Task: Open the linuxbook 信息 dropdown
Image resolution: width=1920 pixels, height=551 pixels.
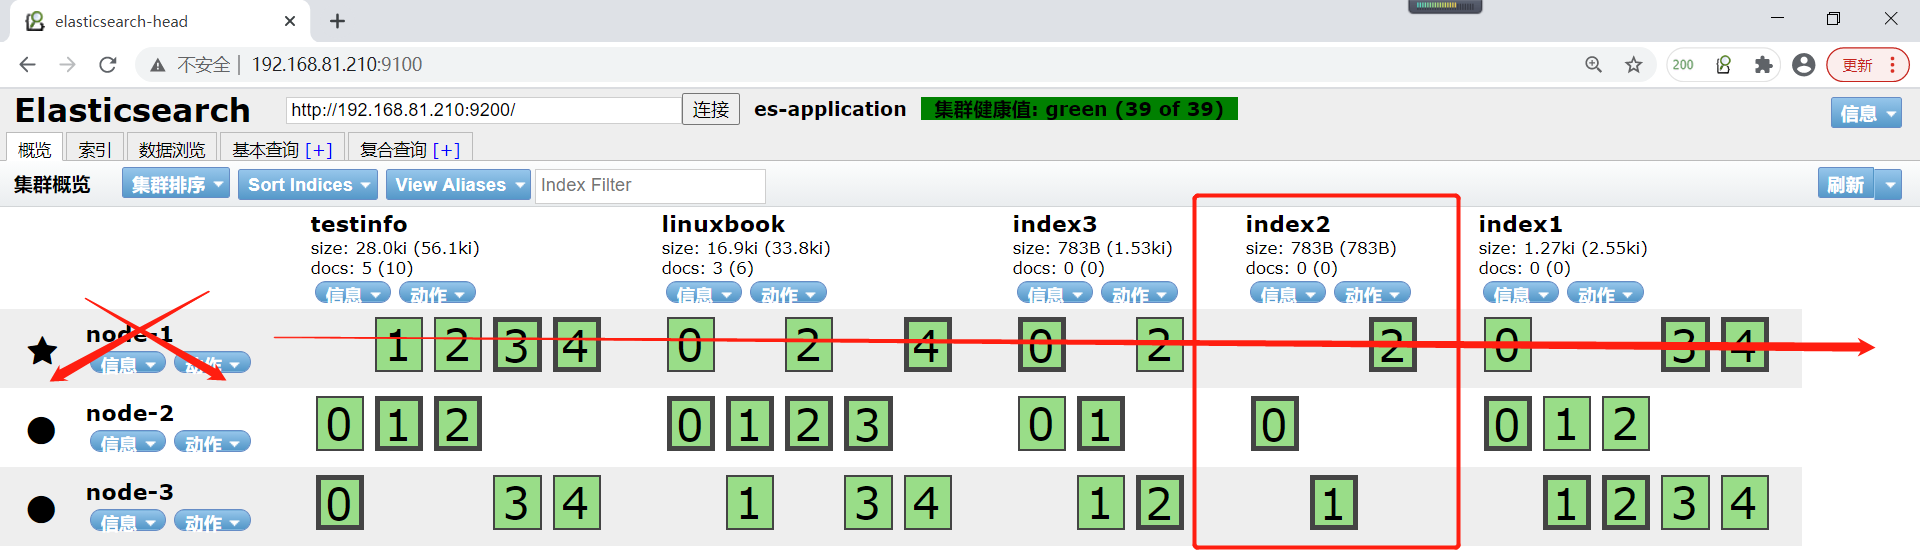Action: pyautogui.click(x=704, y=294)
